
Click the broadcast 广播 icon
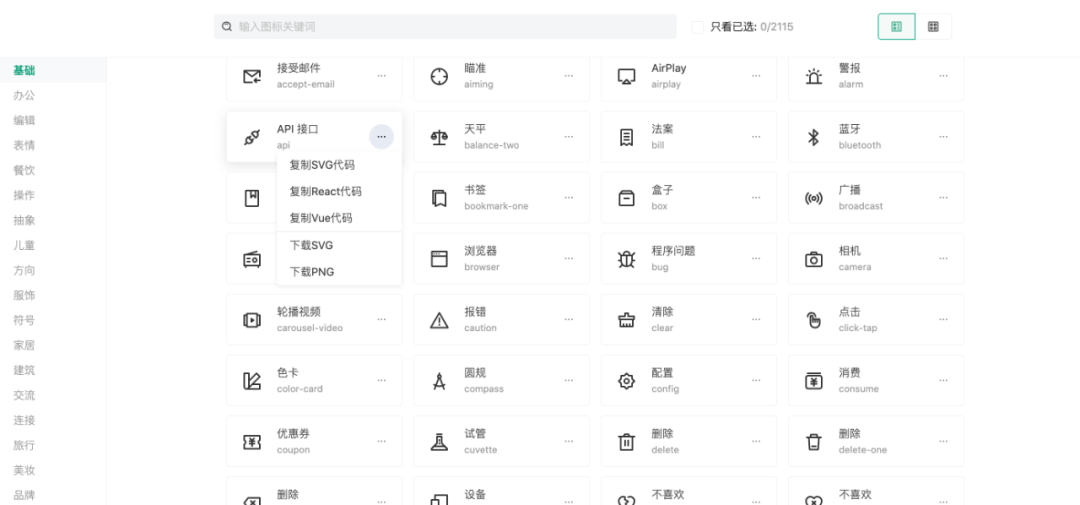pyautogui.click(x=814, y=198)
